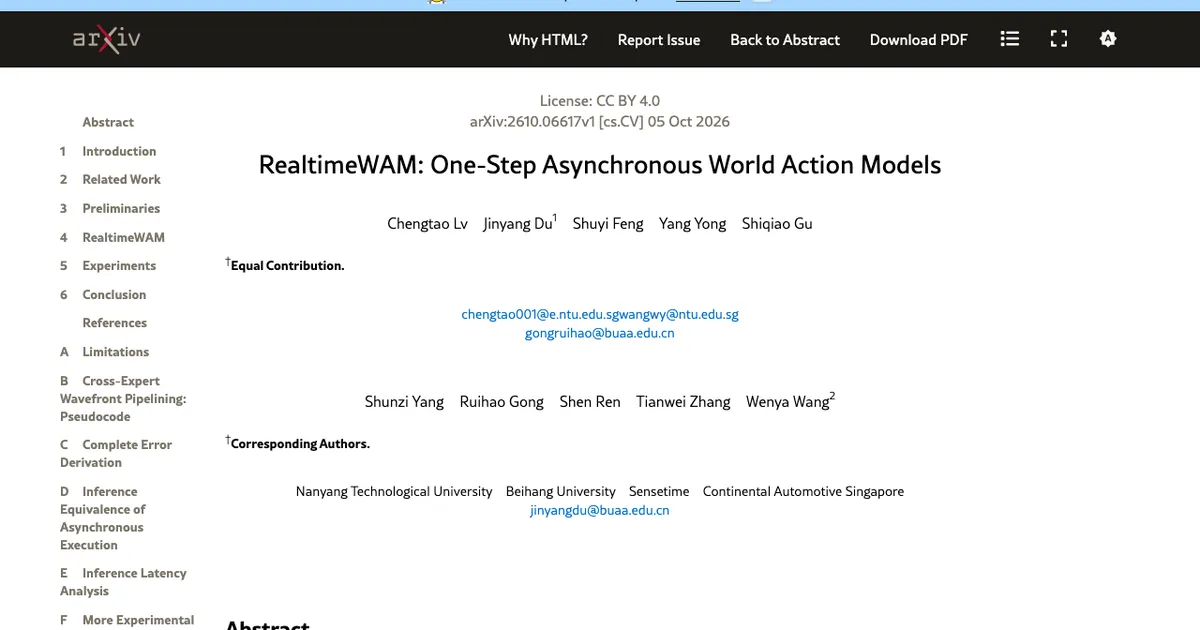Click the paper title RealtimeWAM heading
Screen dimensions: 1200x630
600,165
